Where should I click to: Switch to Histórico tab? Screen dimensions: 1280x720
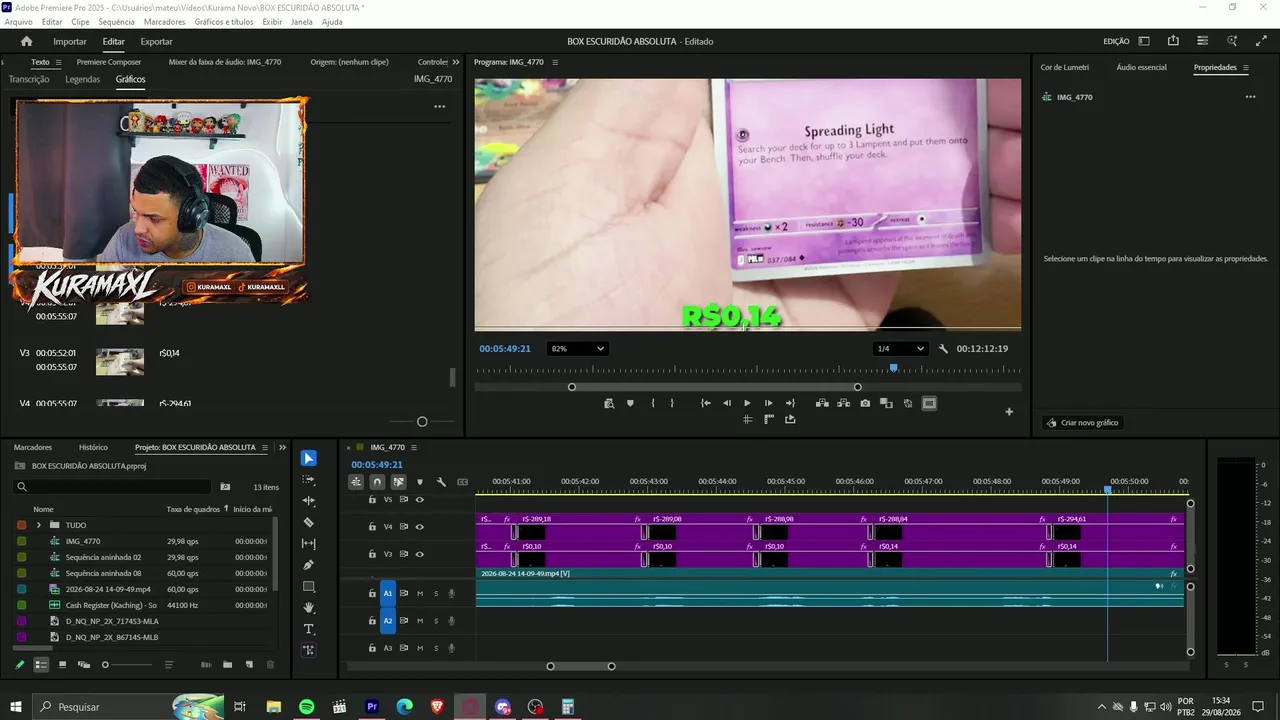[93, 447]
